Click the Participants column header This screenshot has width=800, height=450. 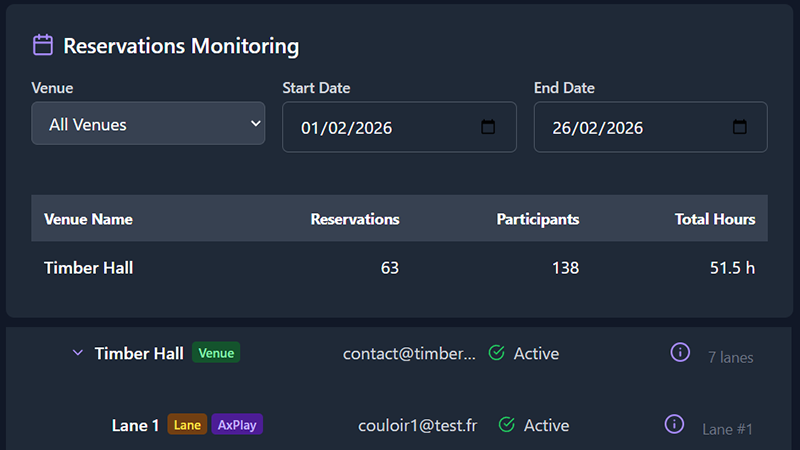[537, 219]
